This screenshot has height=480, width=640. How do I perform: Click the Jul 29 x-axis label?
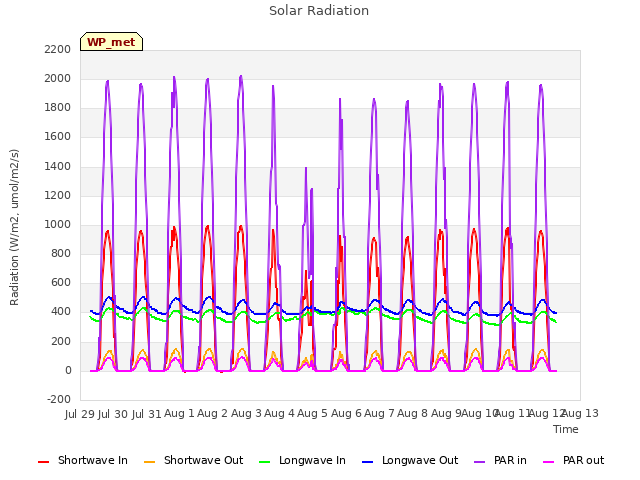click(80, 414)
